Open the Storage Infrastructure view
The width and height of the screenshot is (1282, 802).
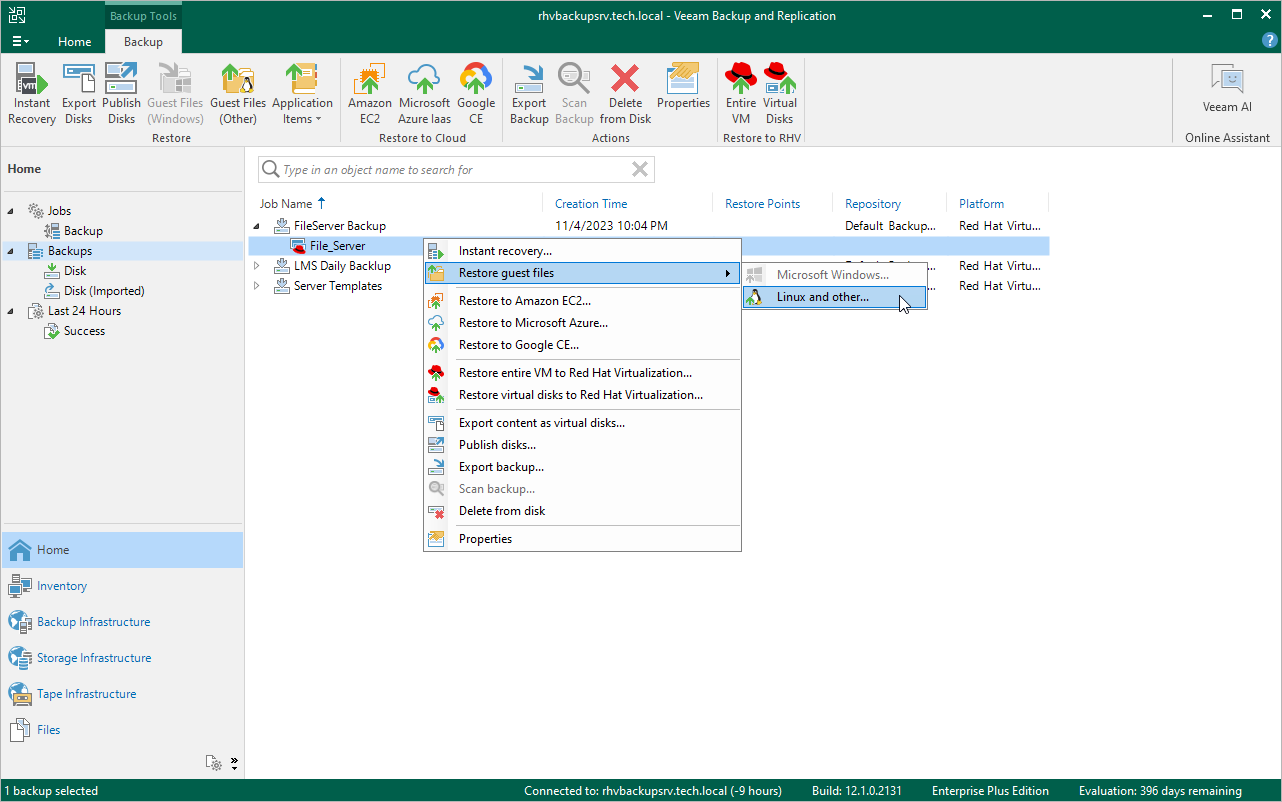[x=122, y=658]
